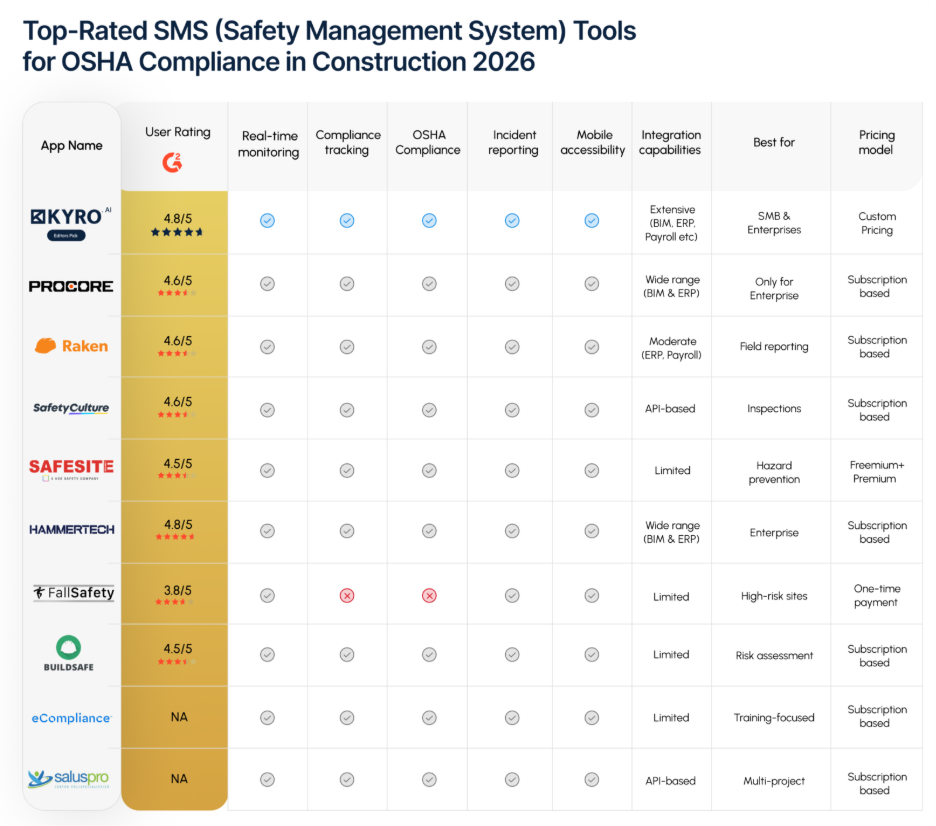The width and height of the screenshot is (936, 826).
Task: Select the KYRO AI logo
Action: click(70, 215)
